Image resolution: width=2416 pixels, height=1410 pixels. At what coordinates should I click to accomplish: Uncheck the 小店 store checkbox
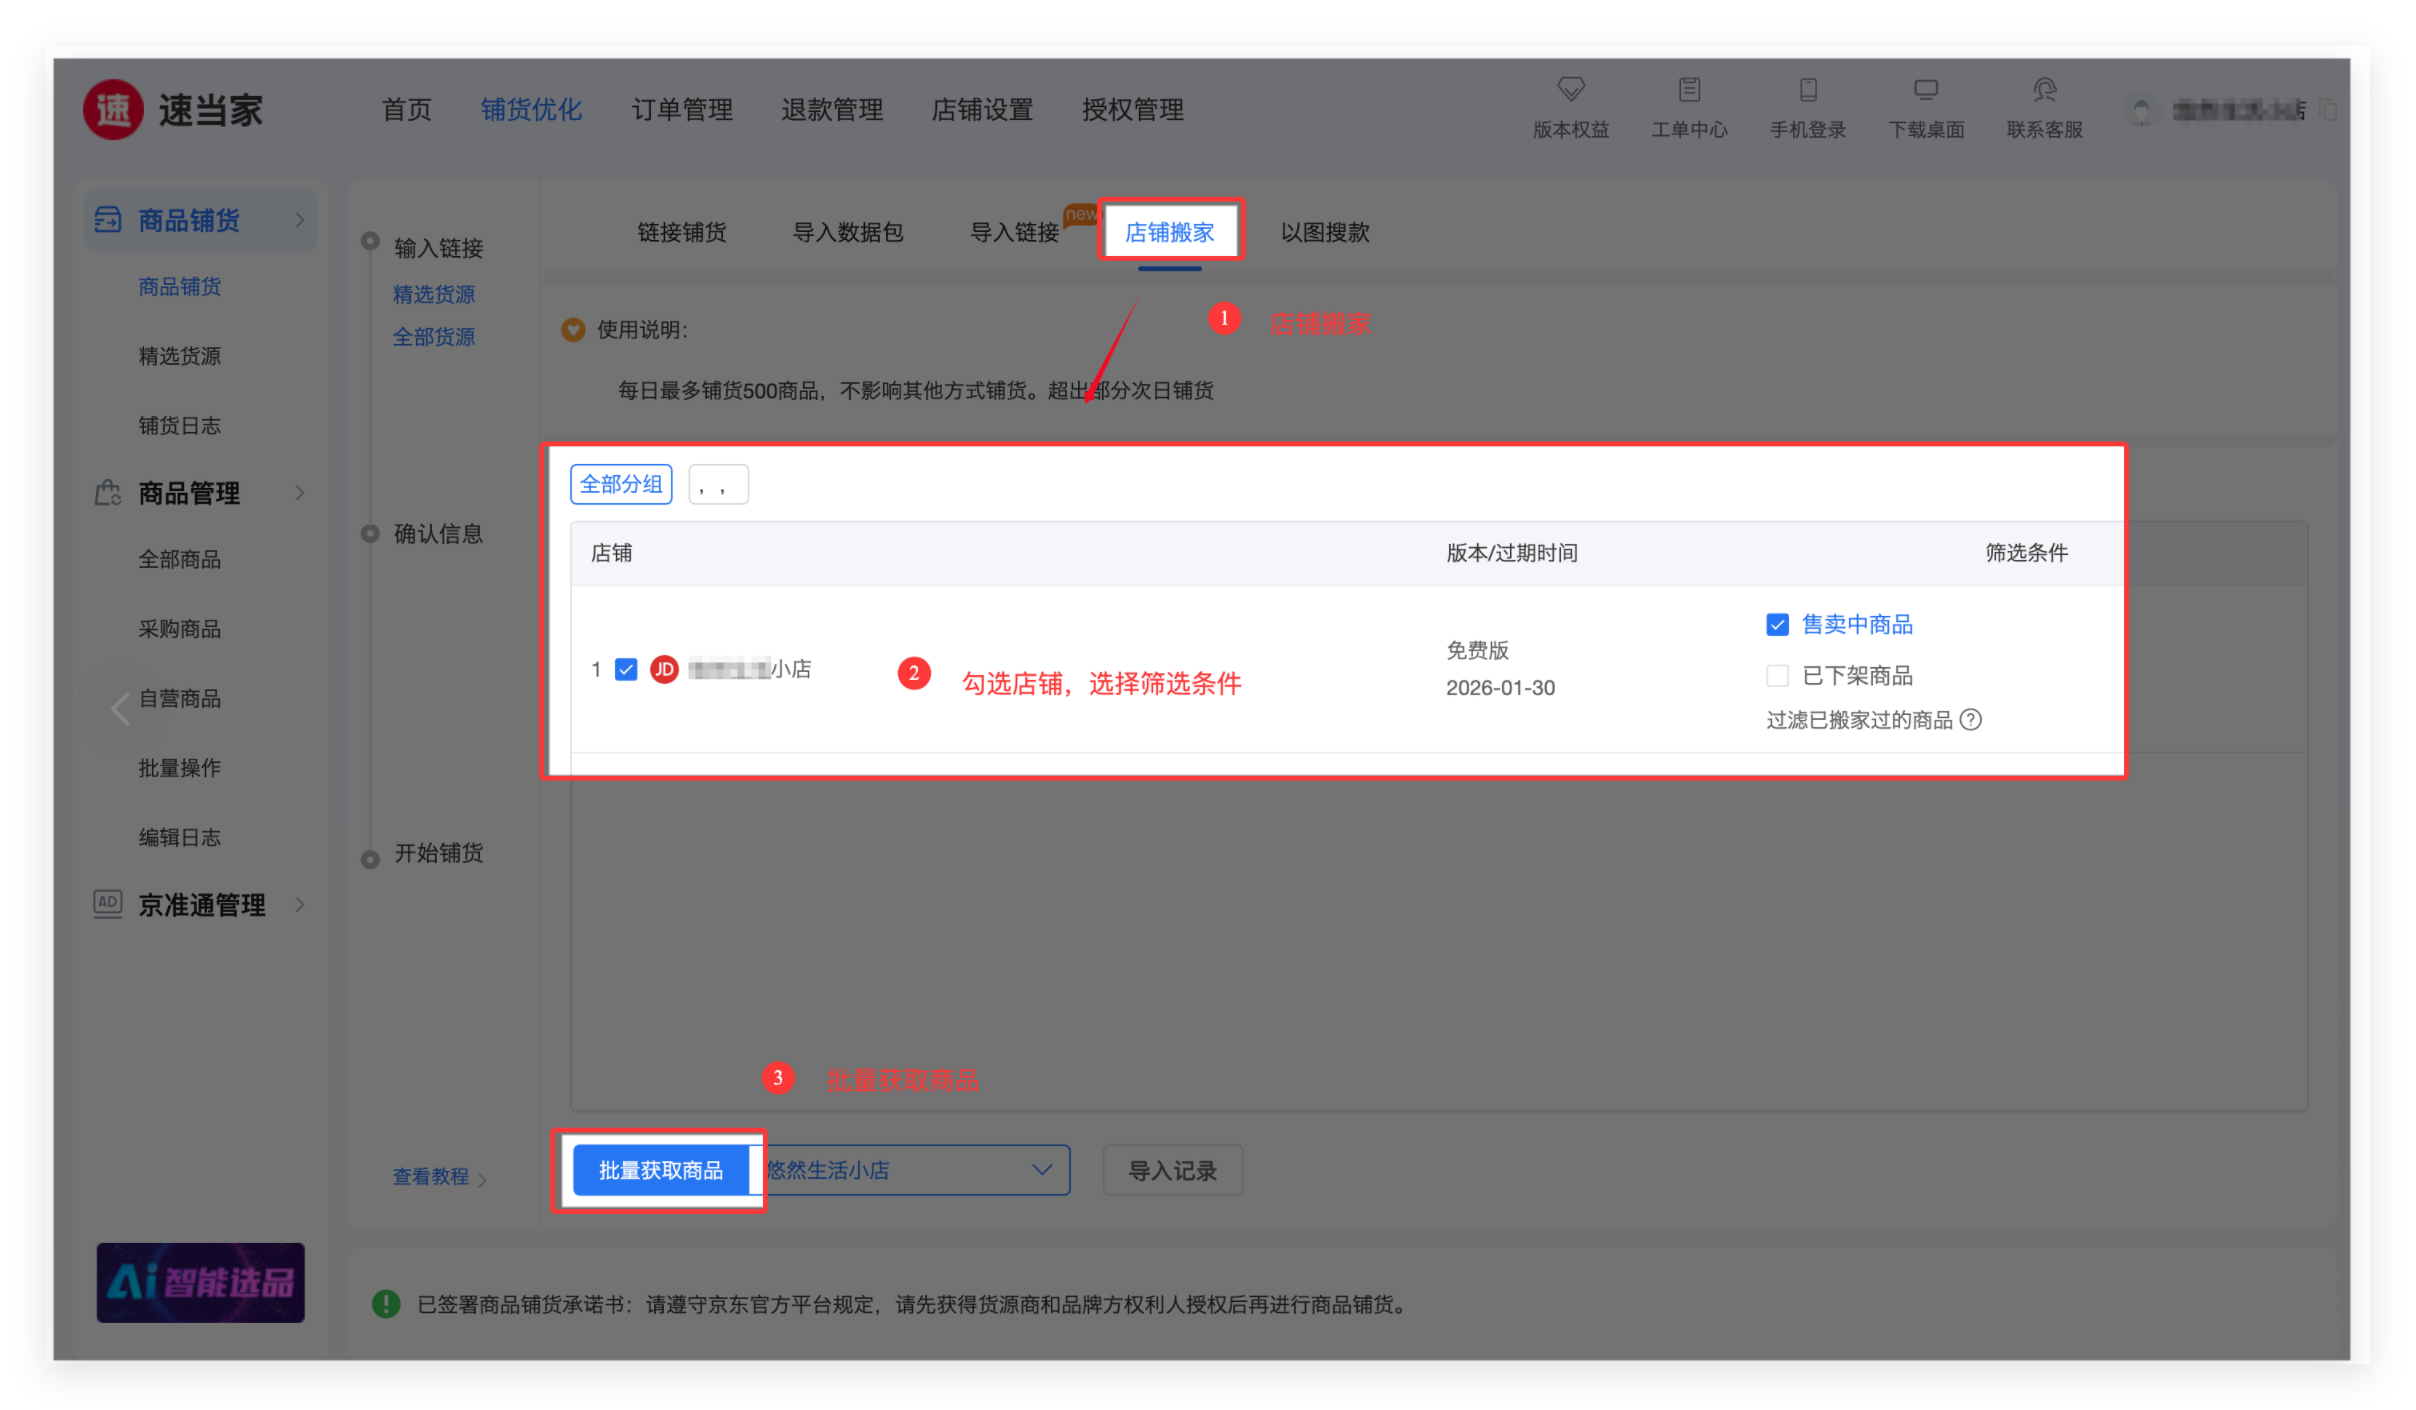626,669
